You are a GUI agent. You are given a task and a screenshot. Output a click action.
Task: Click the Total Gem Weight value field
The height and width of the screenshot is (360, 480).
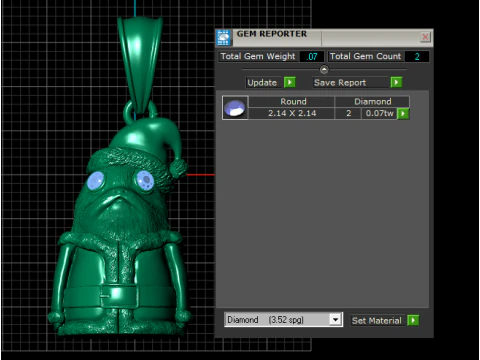[x=311, y=57]
